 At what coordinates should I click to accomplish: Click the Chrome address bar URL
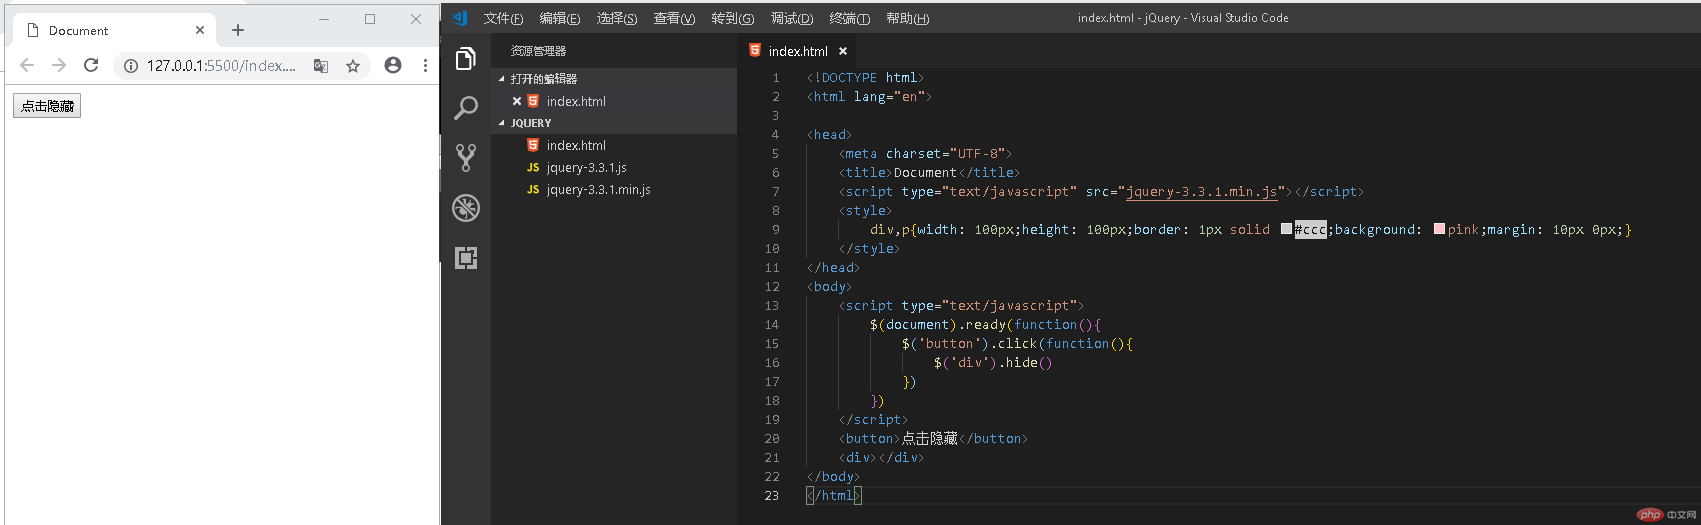pos(221,66)
